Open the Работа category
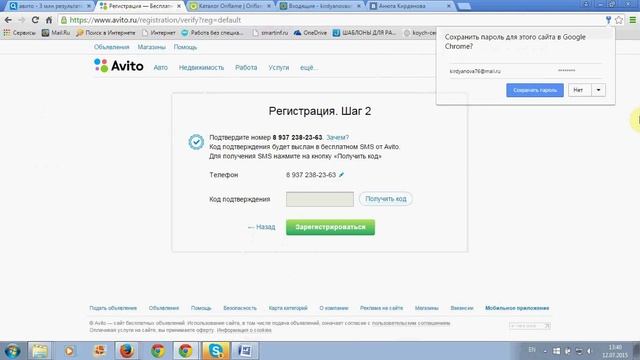 tap(246, 68)
